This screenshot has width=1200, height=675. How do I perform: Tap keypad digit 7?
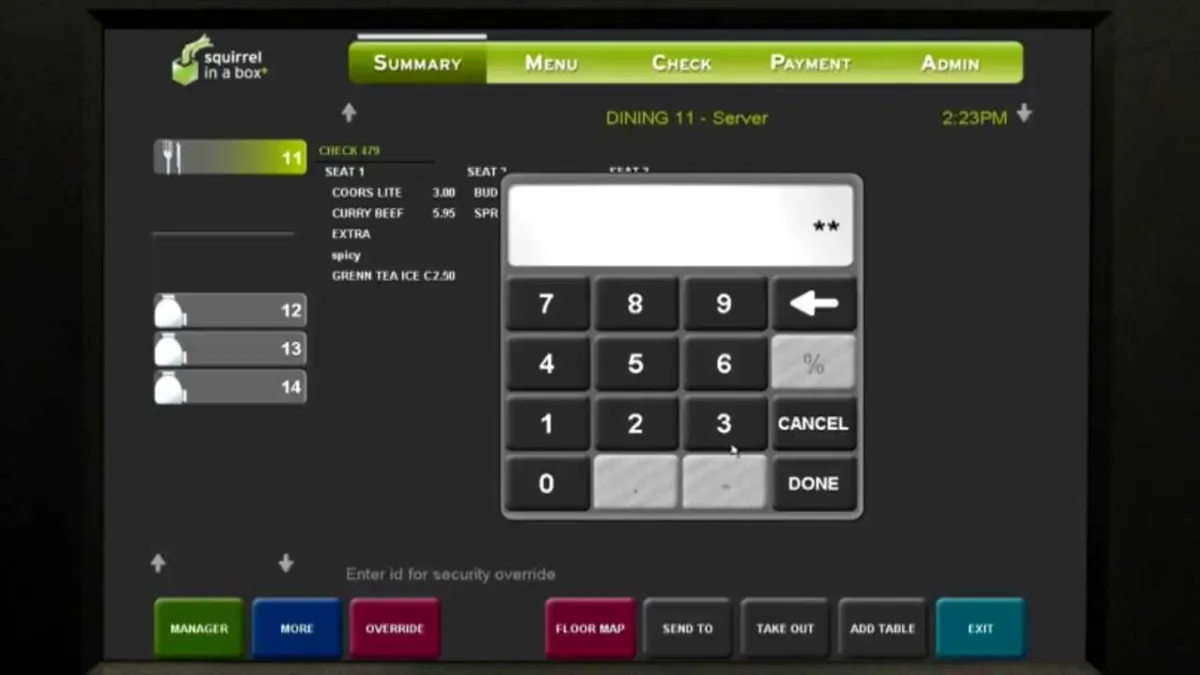point(547,304)
